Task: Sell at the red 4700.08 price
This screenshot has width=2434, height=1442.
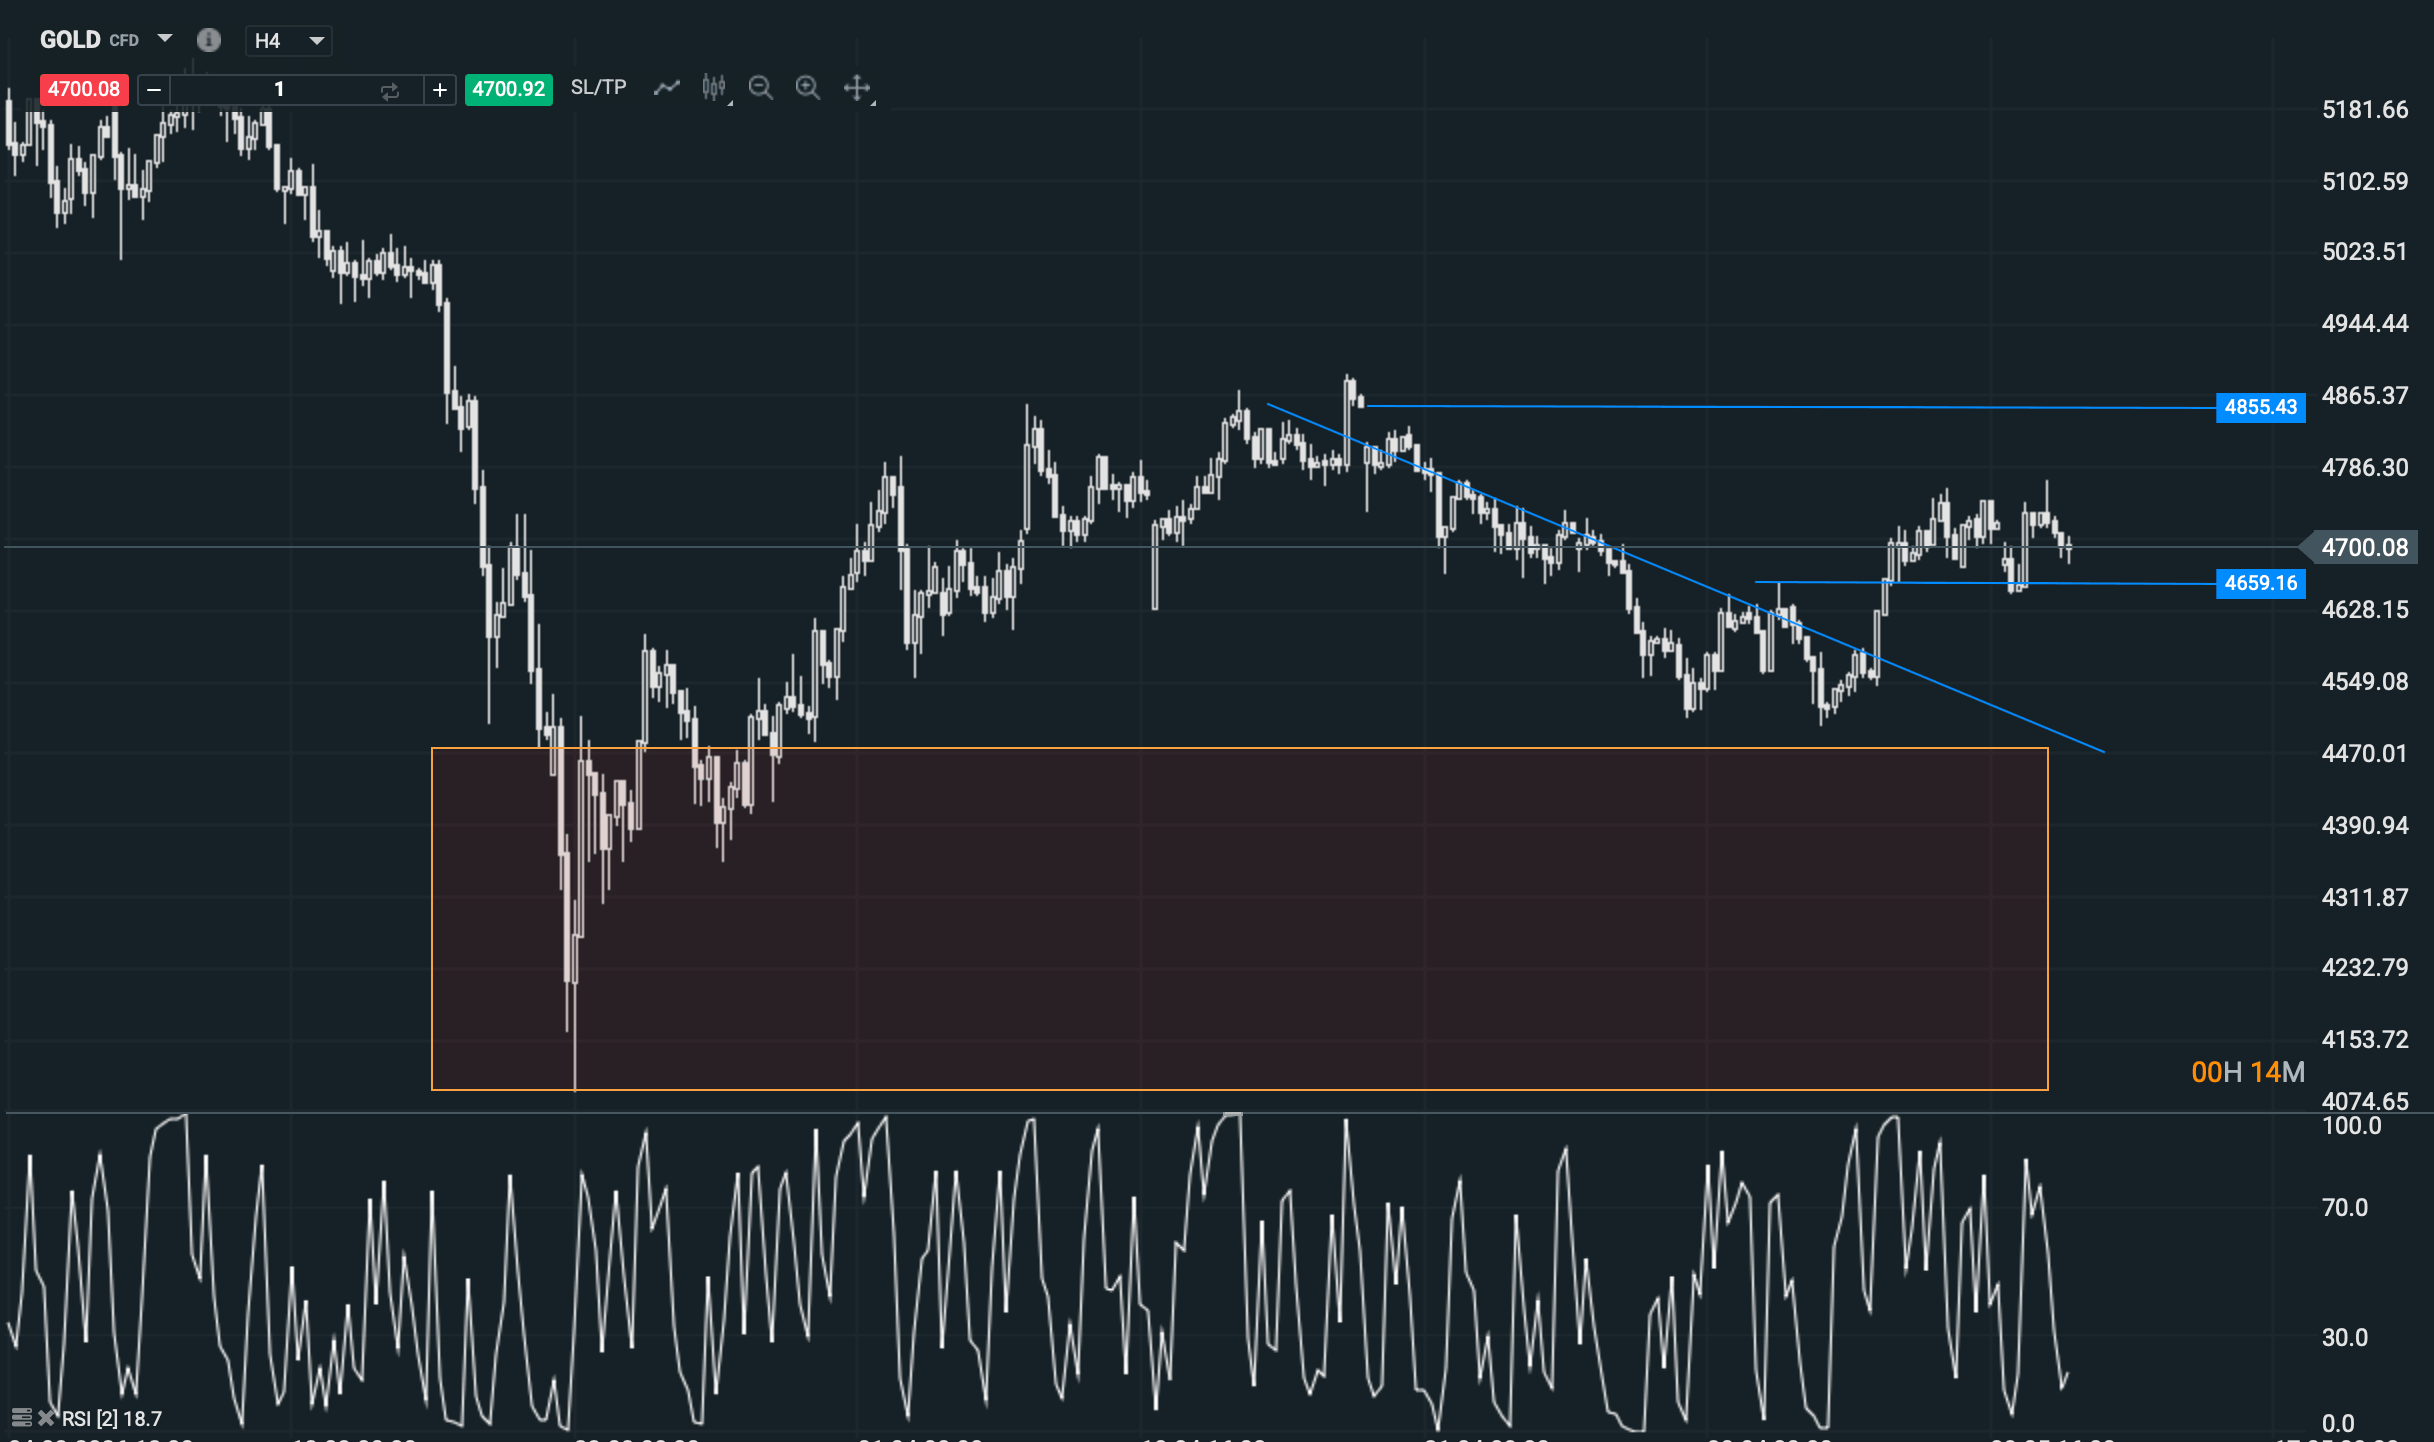Action: [x=84, y=89]
